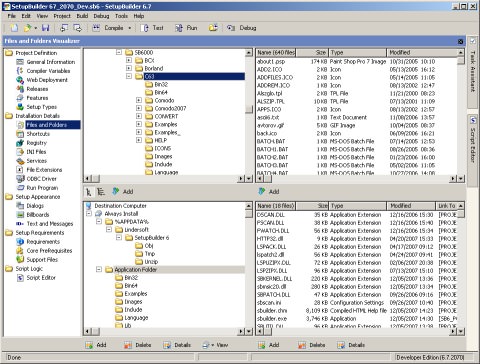Select the Web Deployment icon
The width and height of the screenshot is (480, 364).
(20, 80)
